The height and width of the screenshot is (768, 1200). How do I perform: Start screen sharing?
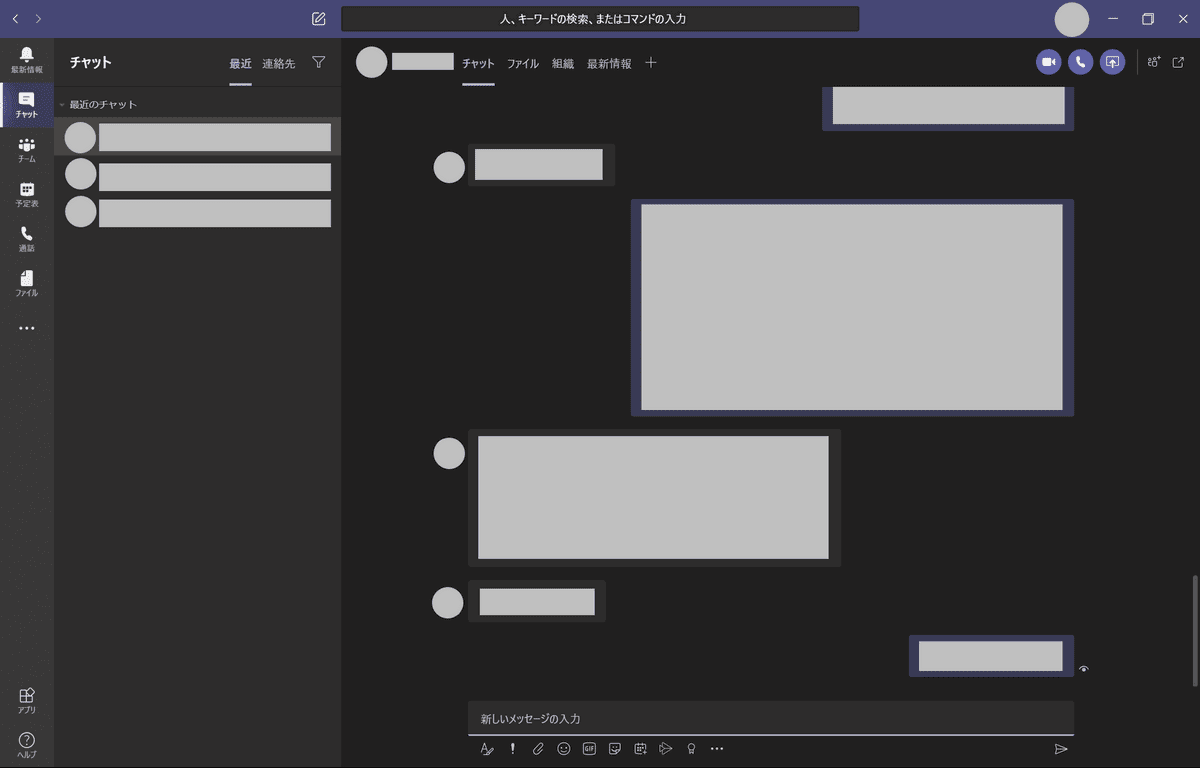tap(1112, 62)
